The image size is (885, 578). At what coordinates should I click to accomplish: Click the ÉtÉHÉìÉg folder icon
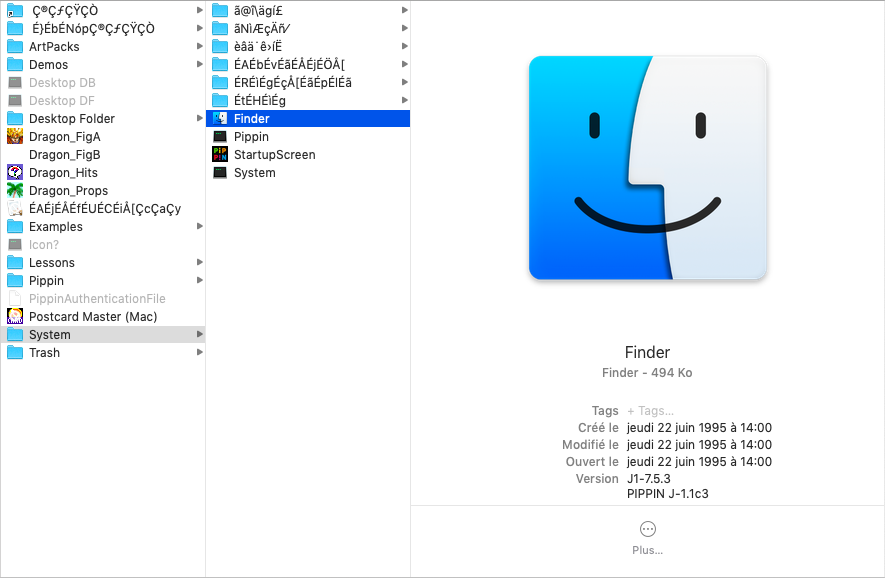[220, 100]
